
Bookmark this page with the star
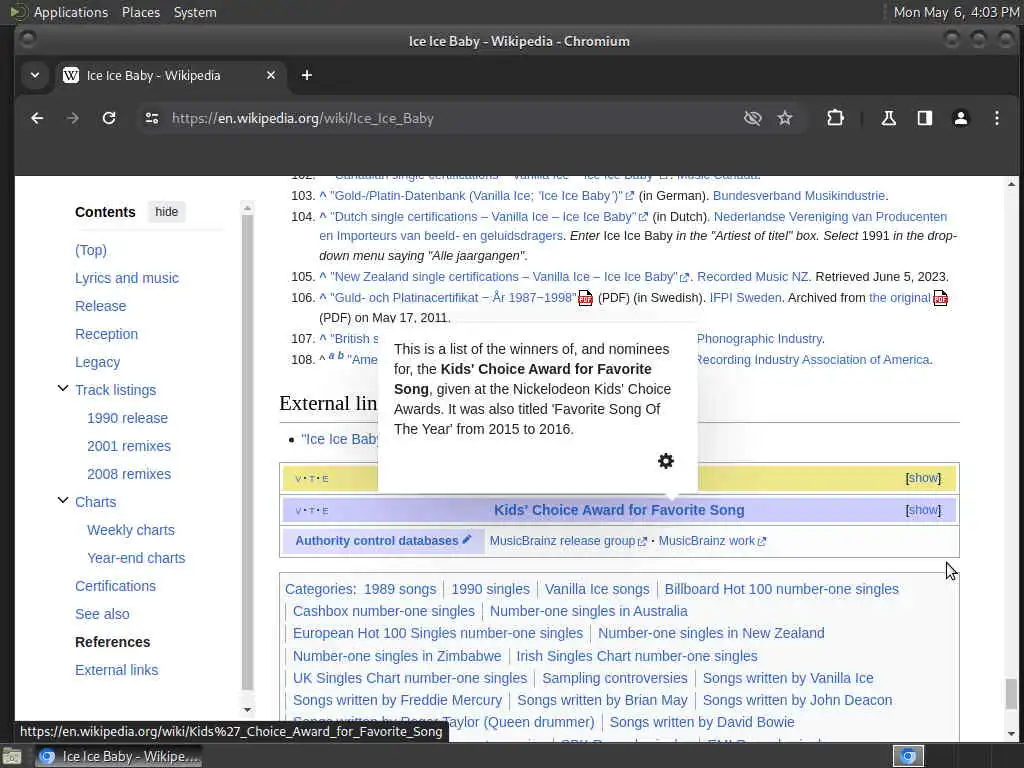coord(785,118)
